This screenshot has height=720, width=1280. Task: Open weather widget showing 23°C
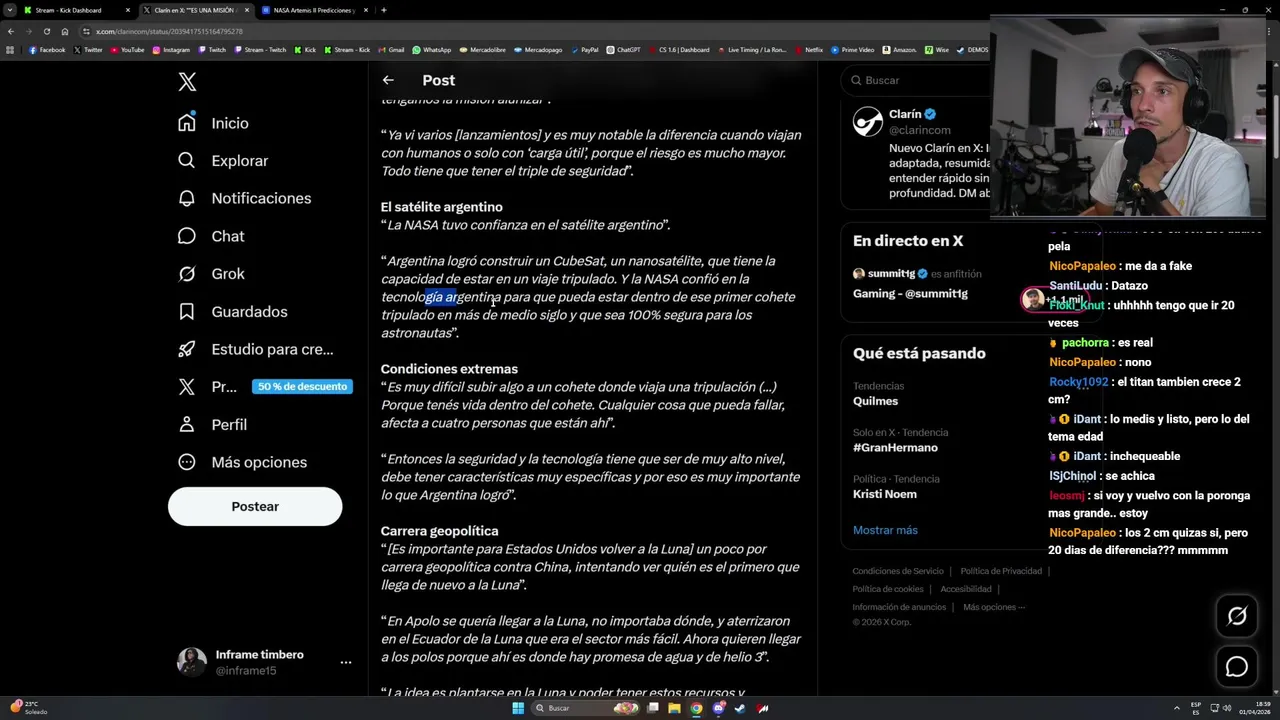(x=28, y=708)
